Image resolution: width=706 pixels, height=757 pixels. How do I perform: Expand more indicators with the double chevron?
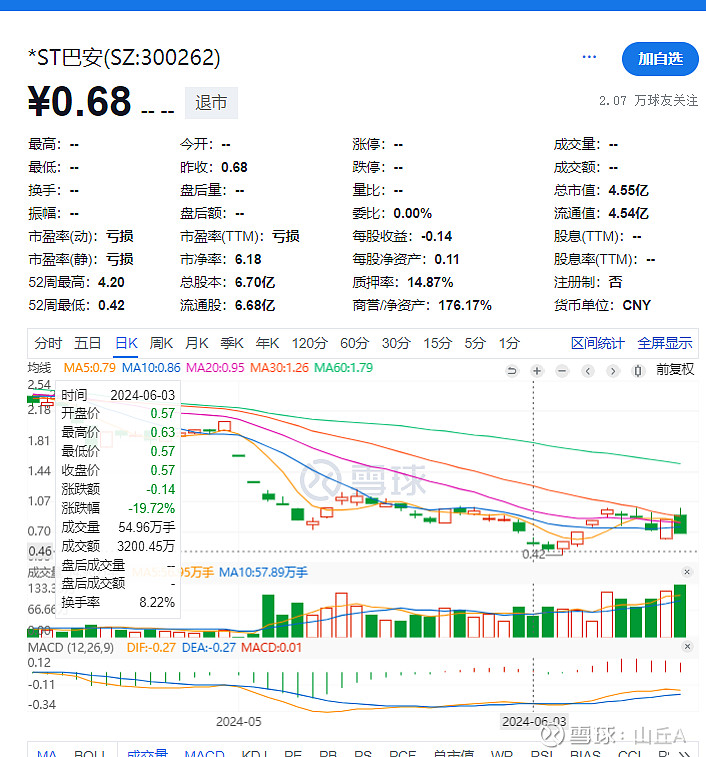(x=684, y=753)
